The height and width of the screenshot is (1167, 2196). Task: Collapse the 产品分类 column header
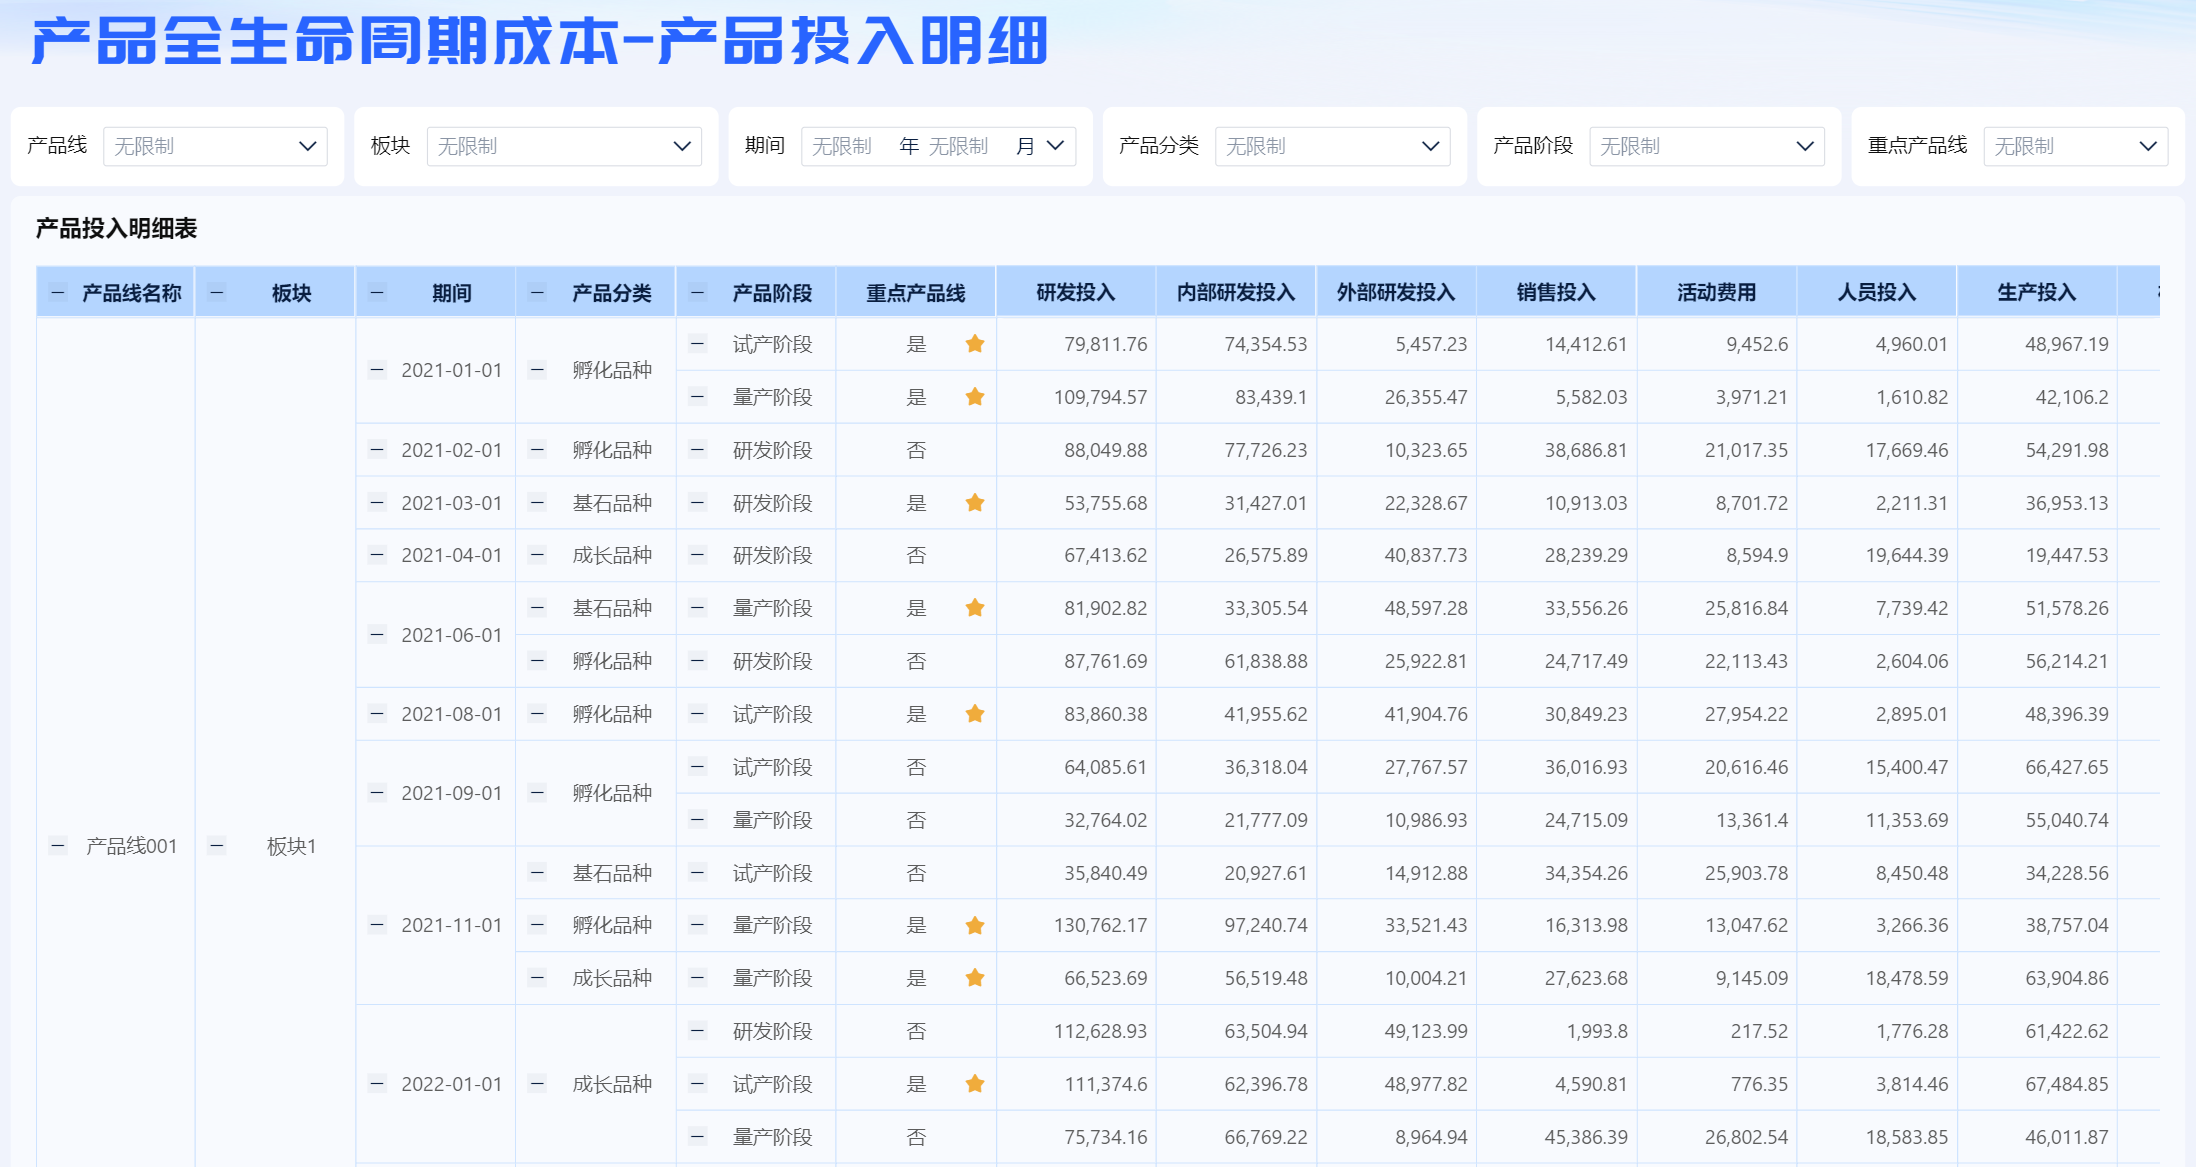(x=537, y=293)
